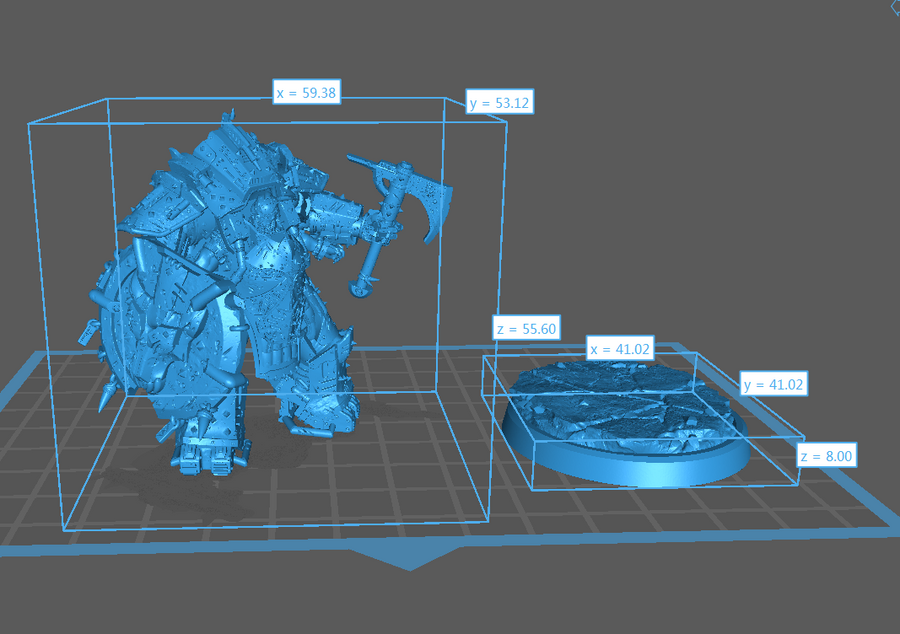Click the view cube icon in top-right corner
This screenshot has height=634, width=900.
tap(893, 6)
